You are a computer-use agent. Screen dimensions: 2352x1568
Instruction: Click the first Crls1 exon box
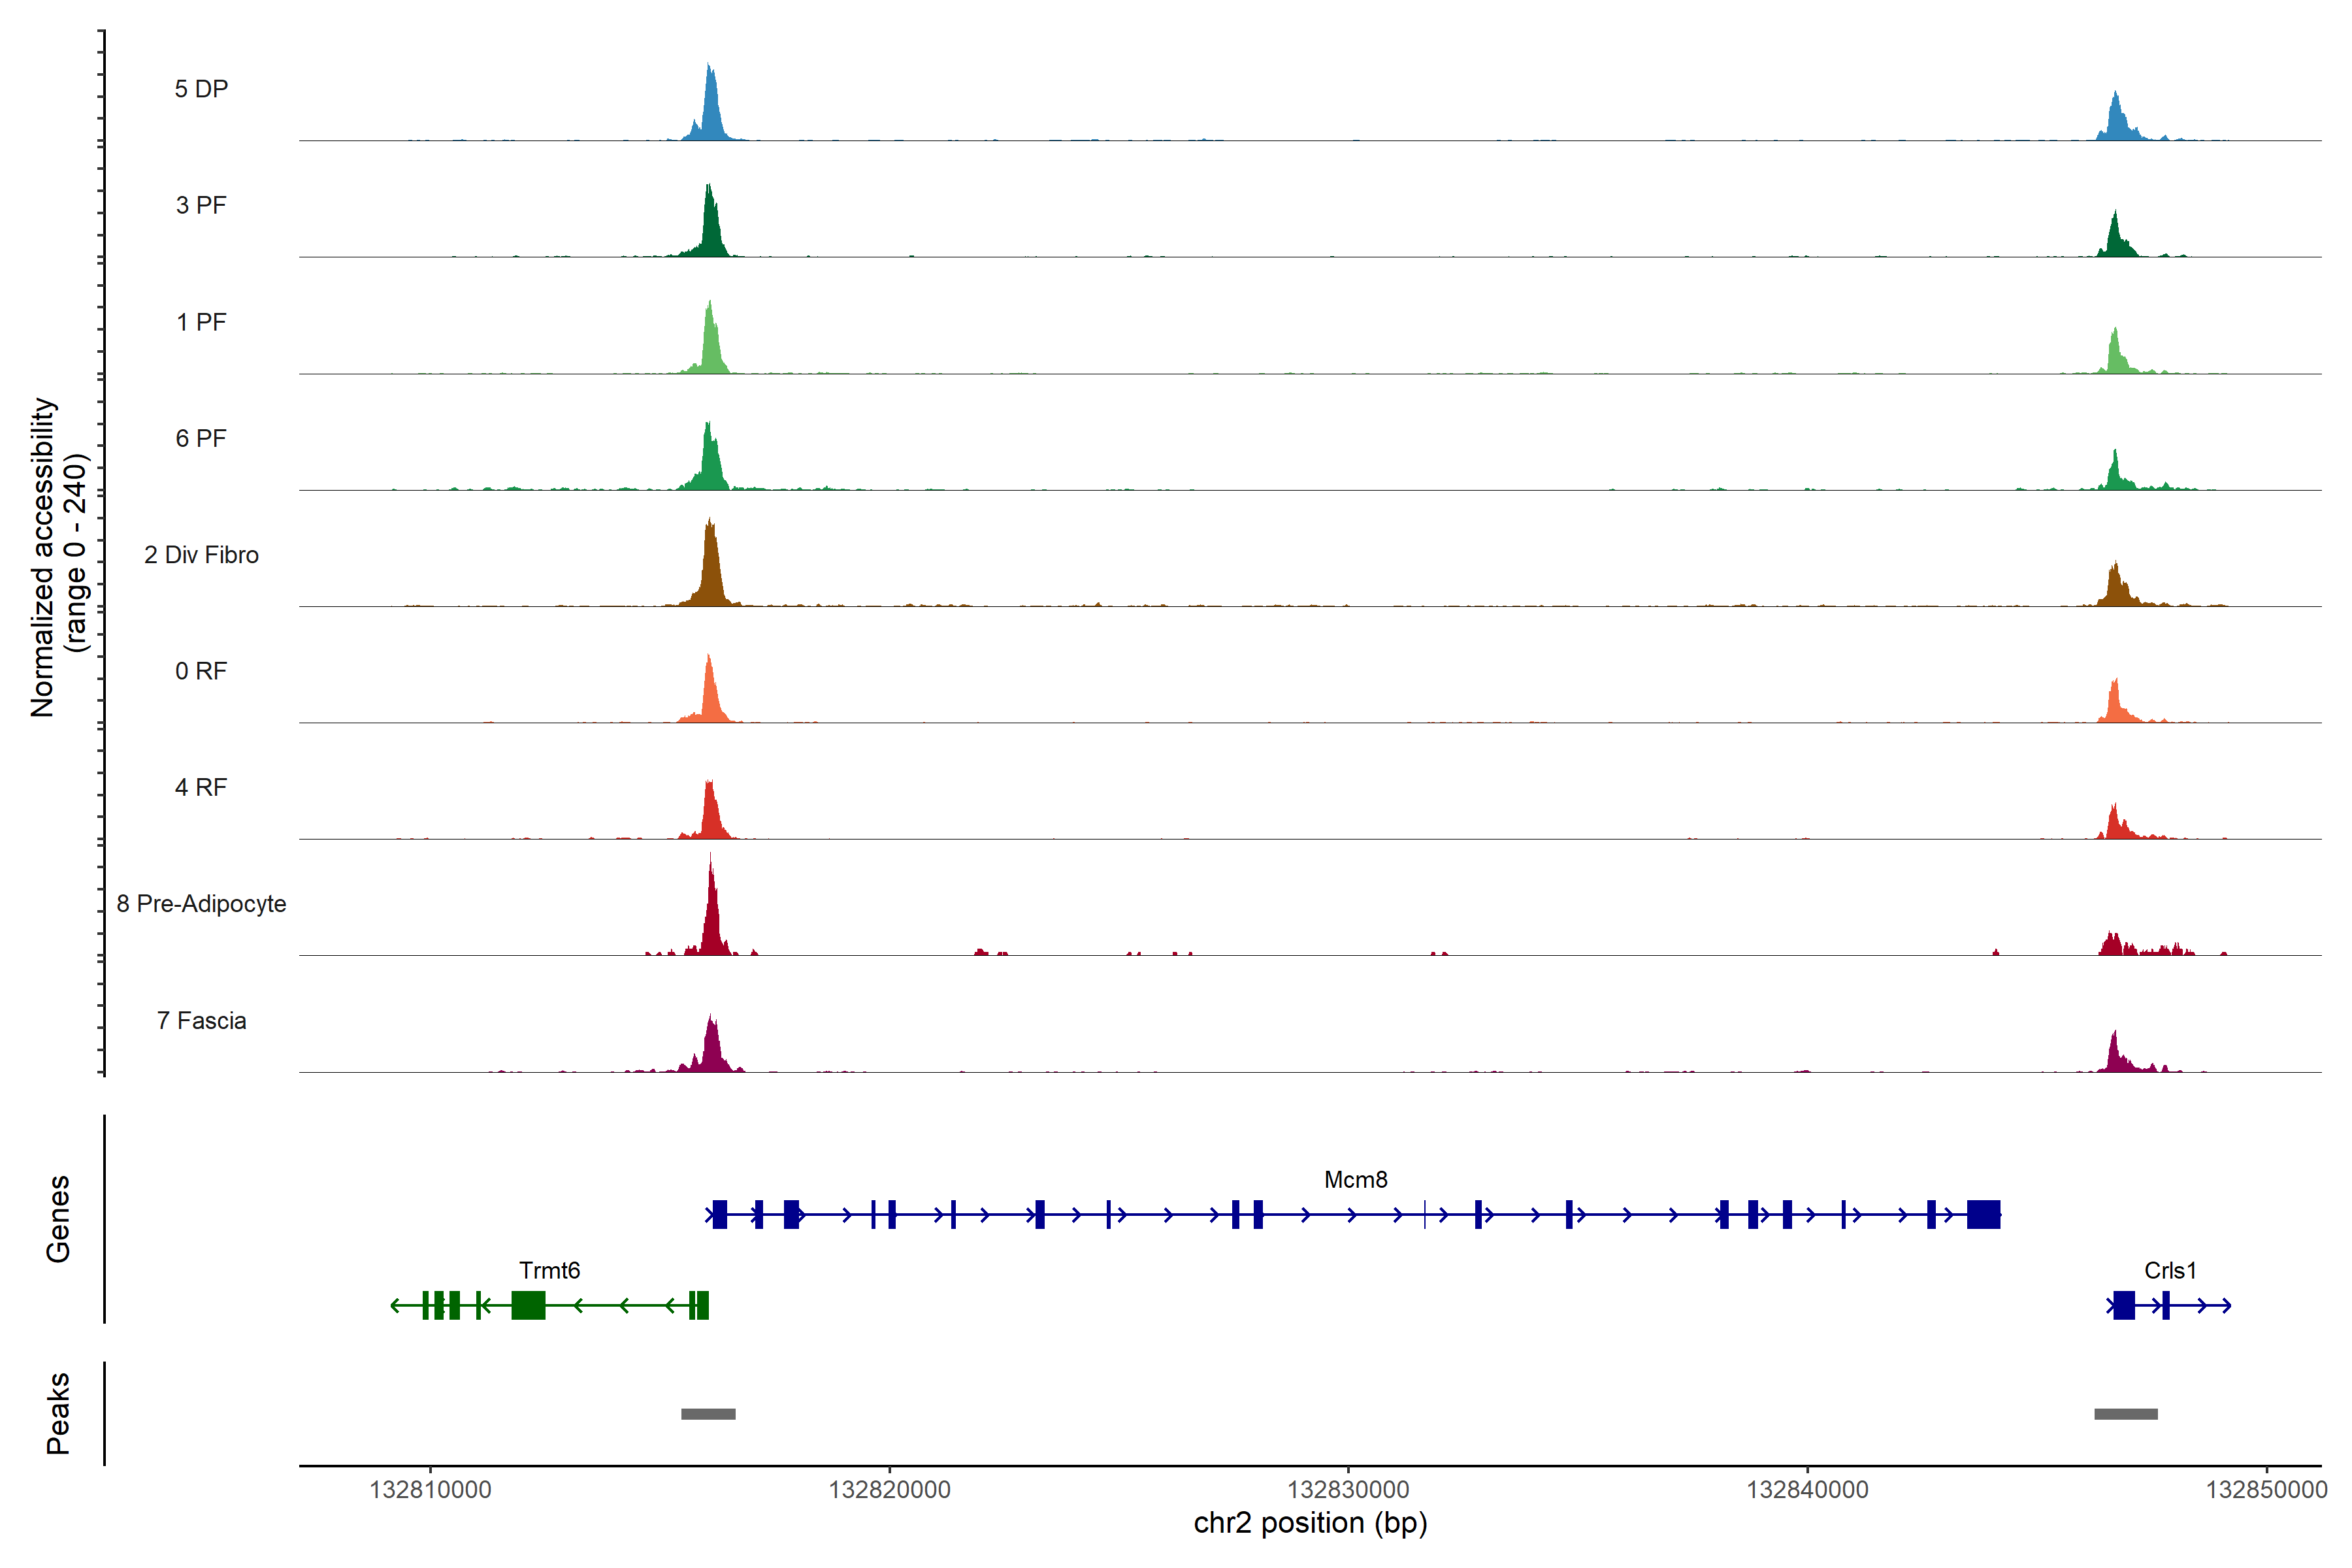click(x=2124, y=1305)
